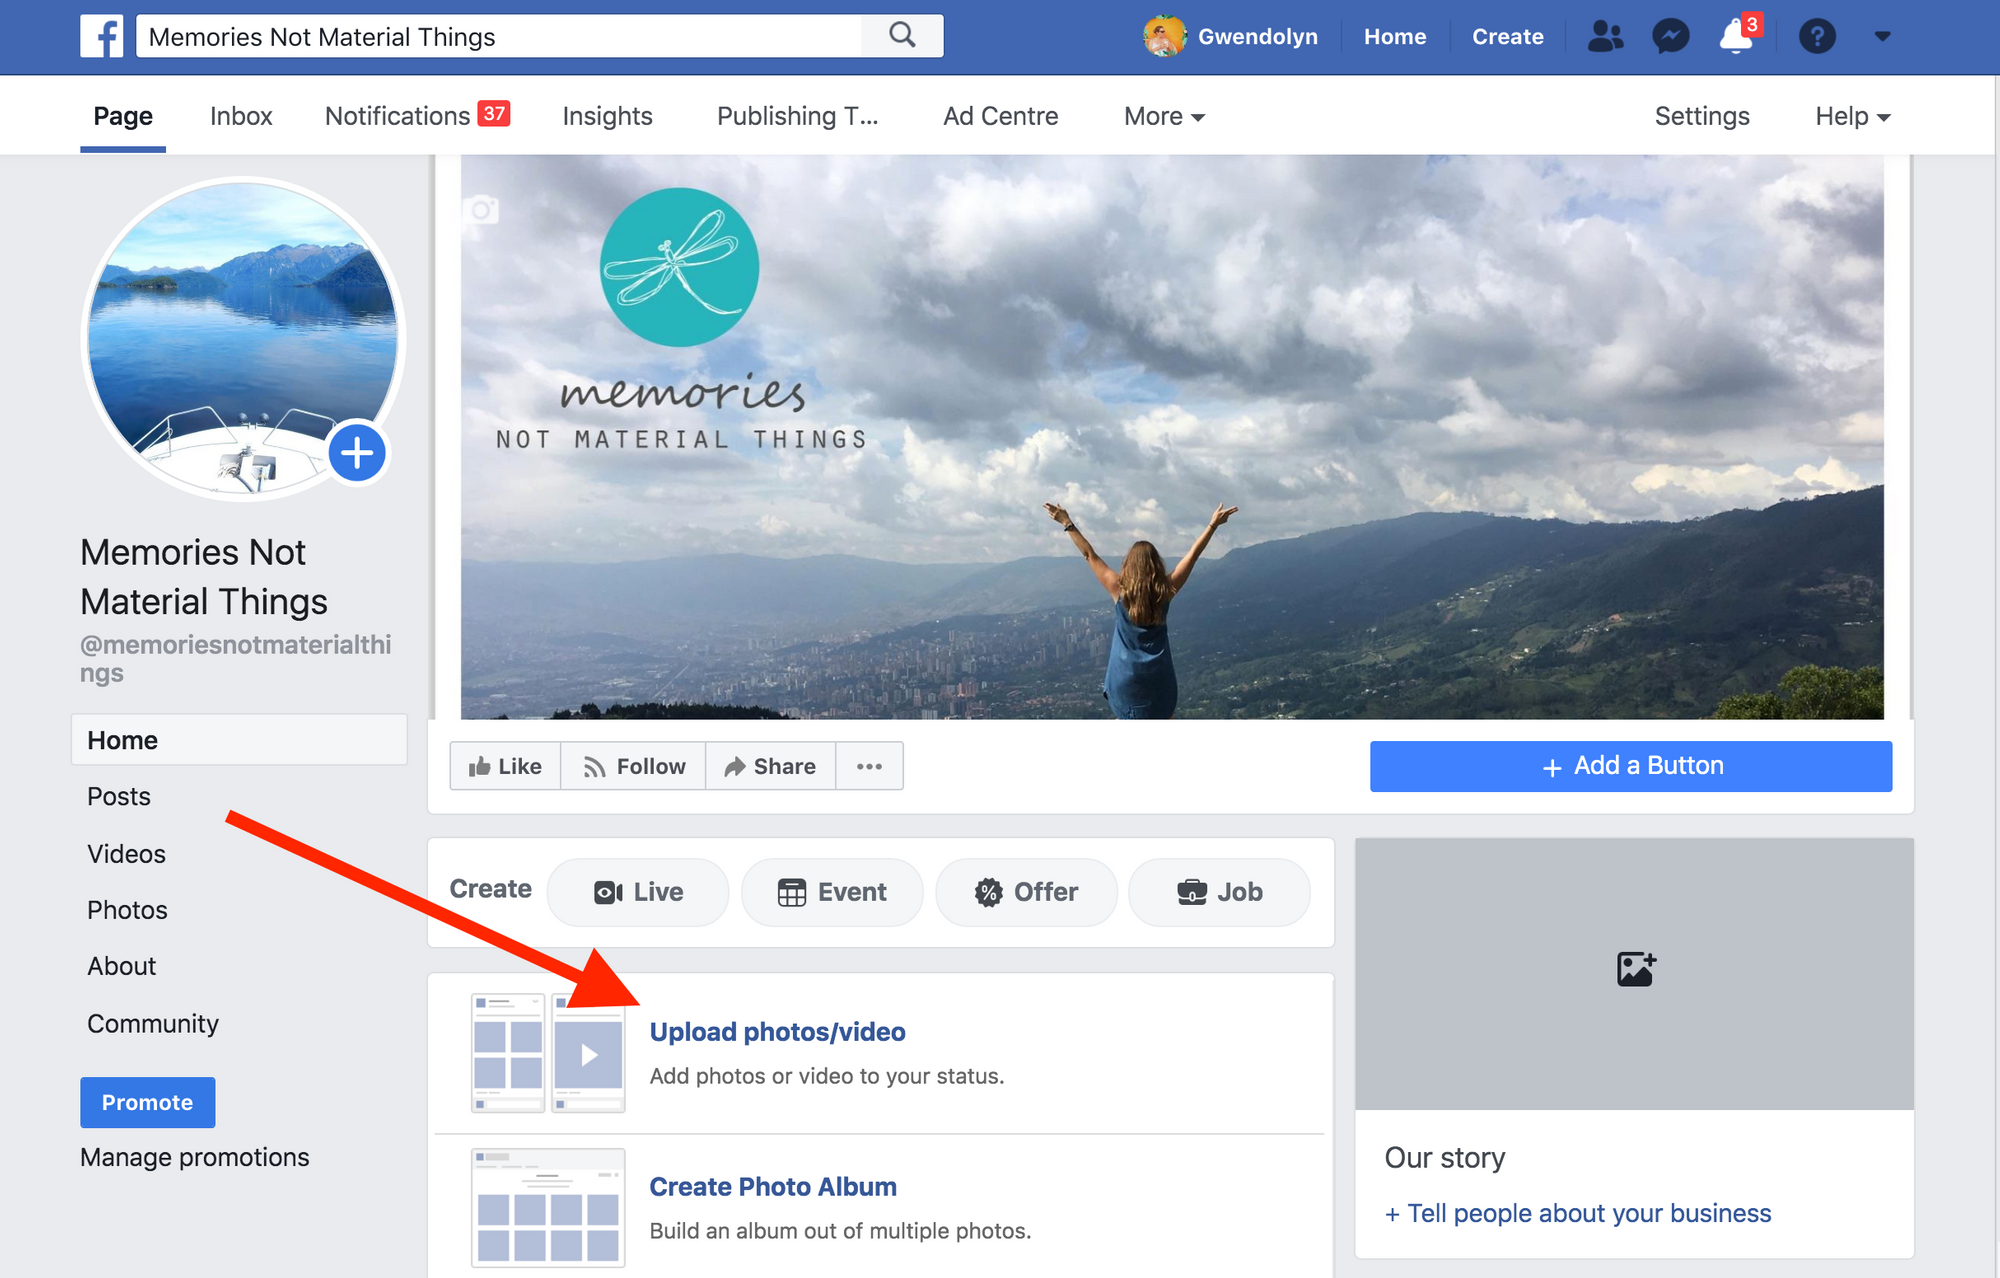Image resolution: width=2000 pixels, height=1278 pixels.
Task: Toggle the Like button on the page
Action: point(505,766)
